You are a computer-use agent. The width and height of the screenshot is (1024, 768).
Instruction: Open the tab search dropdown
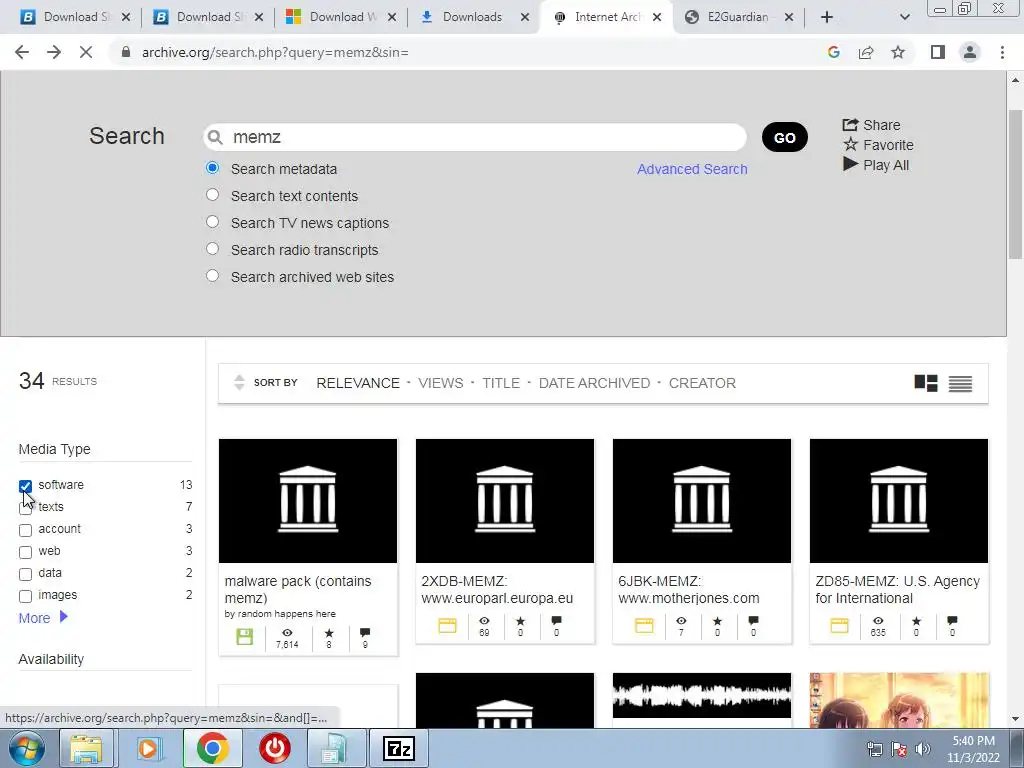(904, 17)
